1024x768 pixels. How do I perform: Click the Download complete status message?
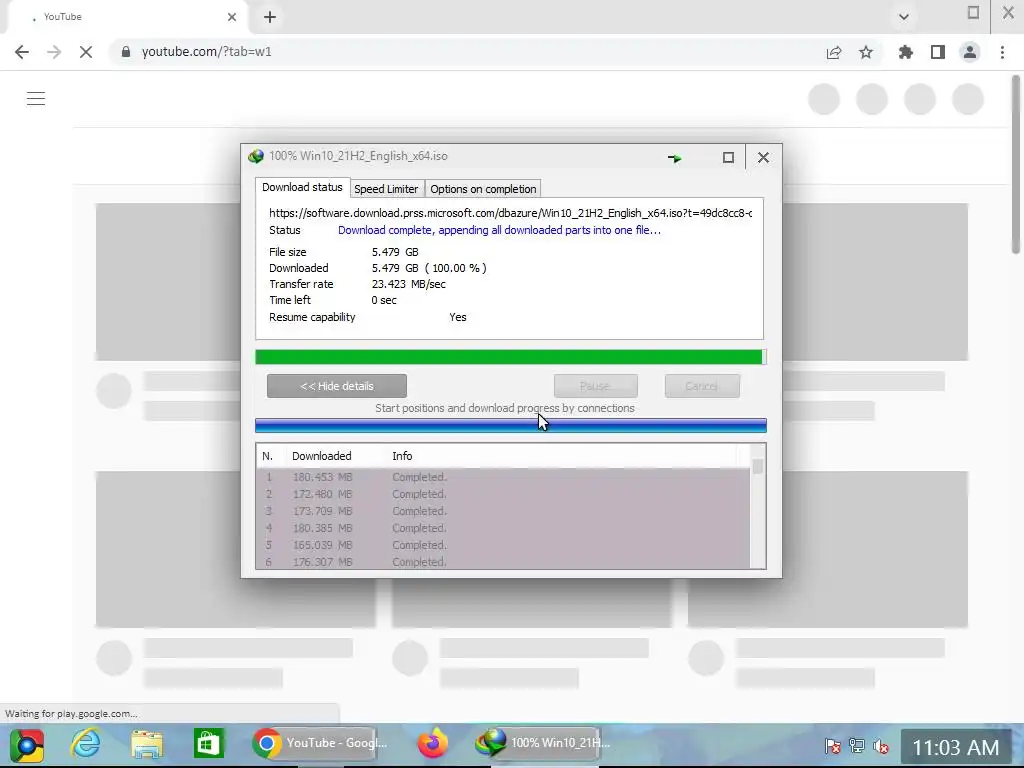(x=499, y=230)
